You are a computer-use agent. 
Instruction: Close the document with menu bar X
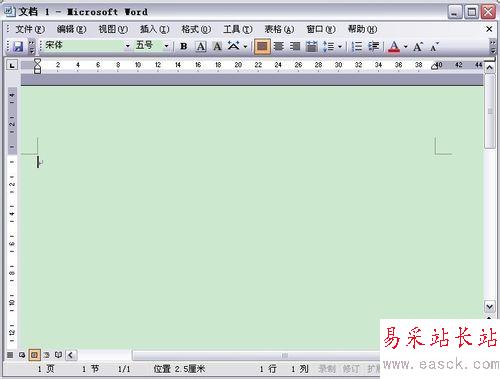tap(489, 29)
